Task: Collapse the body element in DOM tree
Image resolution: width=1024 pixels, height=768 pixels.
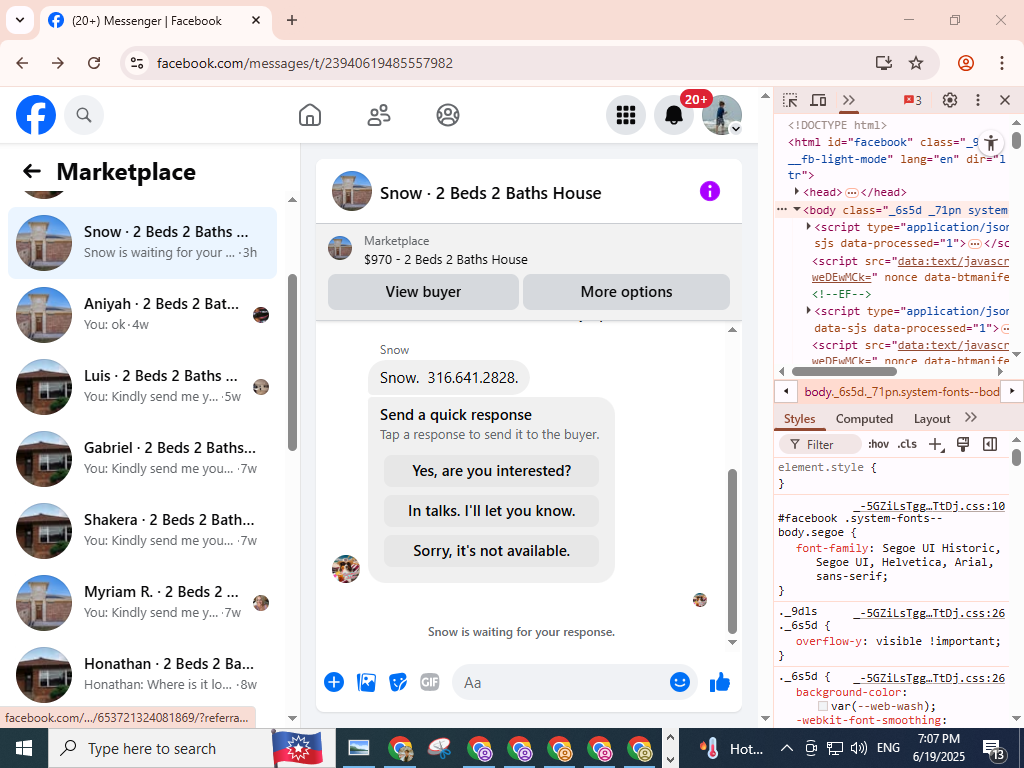Action: (x=797, y=210)
